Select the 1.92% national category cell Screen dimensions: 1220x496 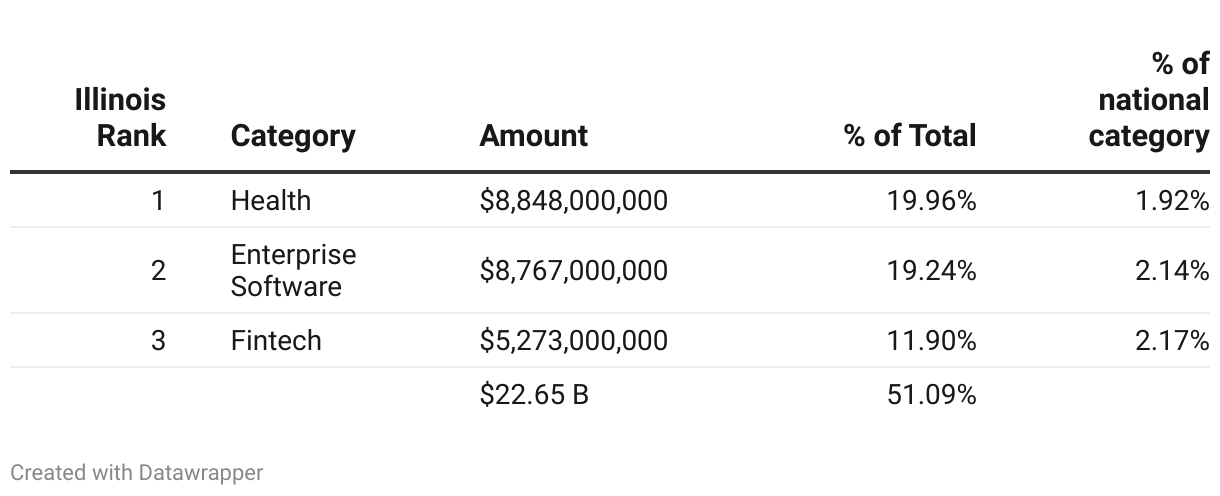point(1172,200)
